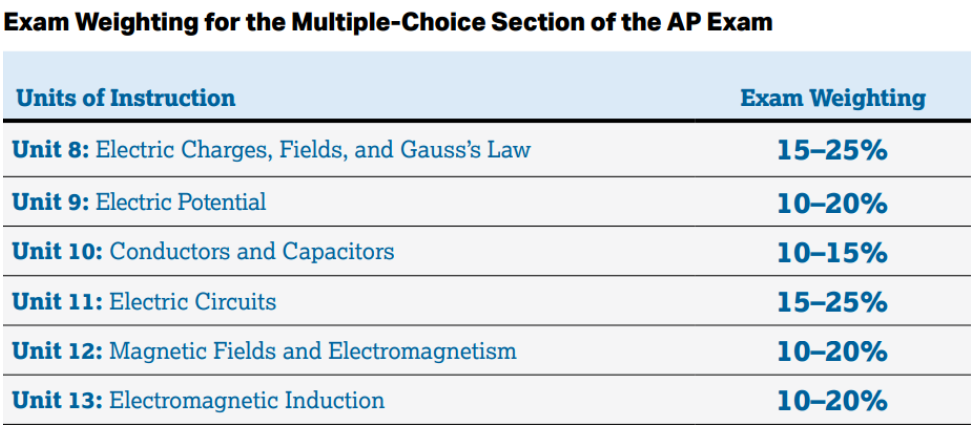This screenshot has height=430, width=978.
Task: Click Unit 10: Conductors and Capacitors
Action: (x=203, y=251)
